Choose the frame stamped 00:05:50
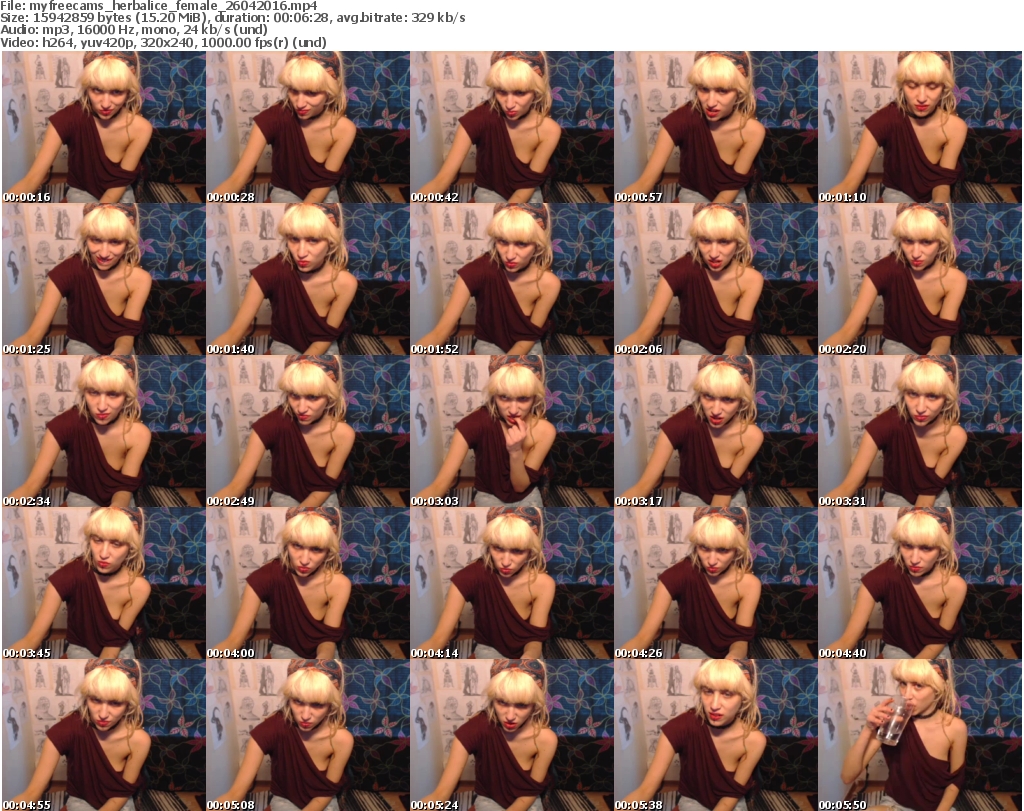The width and height of the screenshot is (1024, 811). click(x=920, y=735)
